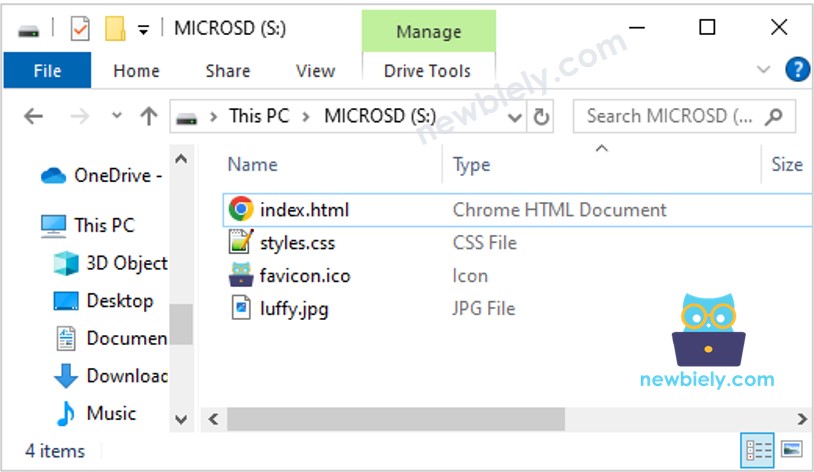Open the Drive Tools tab

click(427, 71)
